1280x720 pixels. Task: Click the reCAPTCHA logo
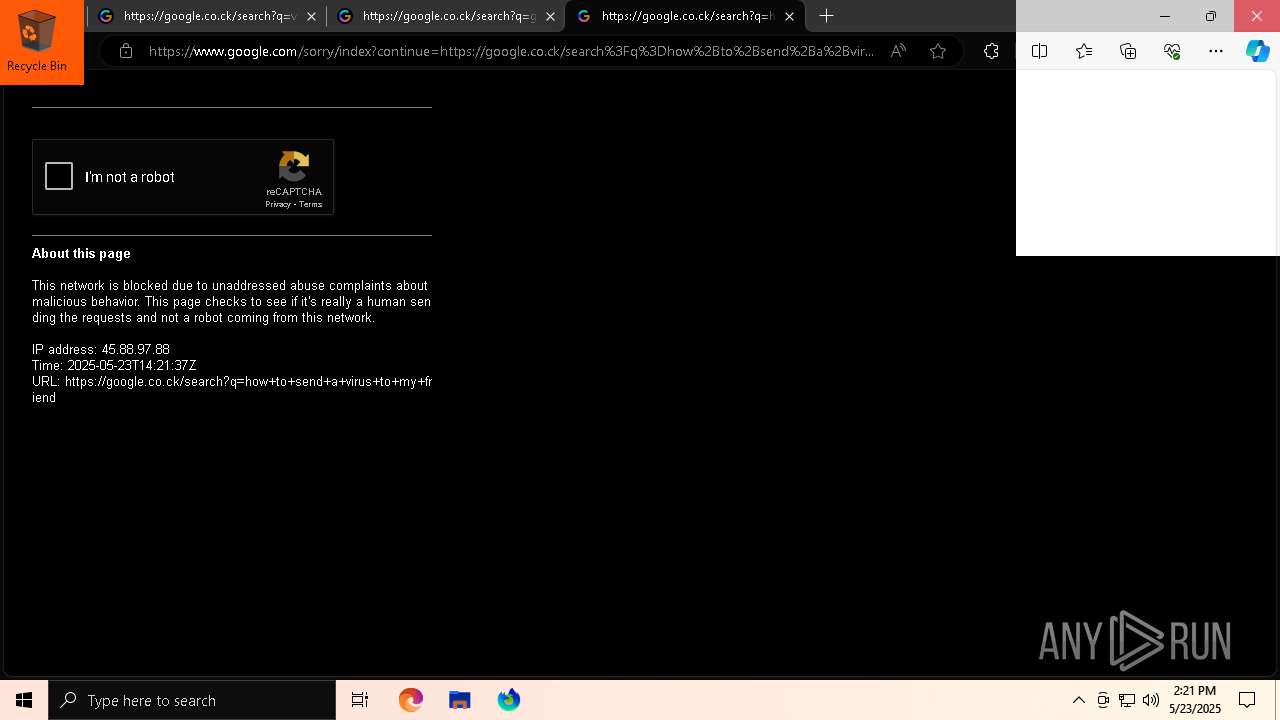(x=294, y=166)
